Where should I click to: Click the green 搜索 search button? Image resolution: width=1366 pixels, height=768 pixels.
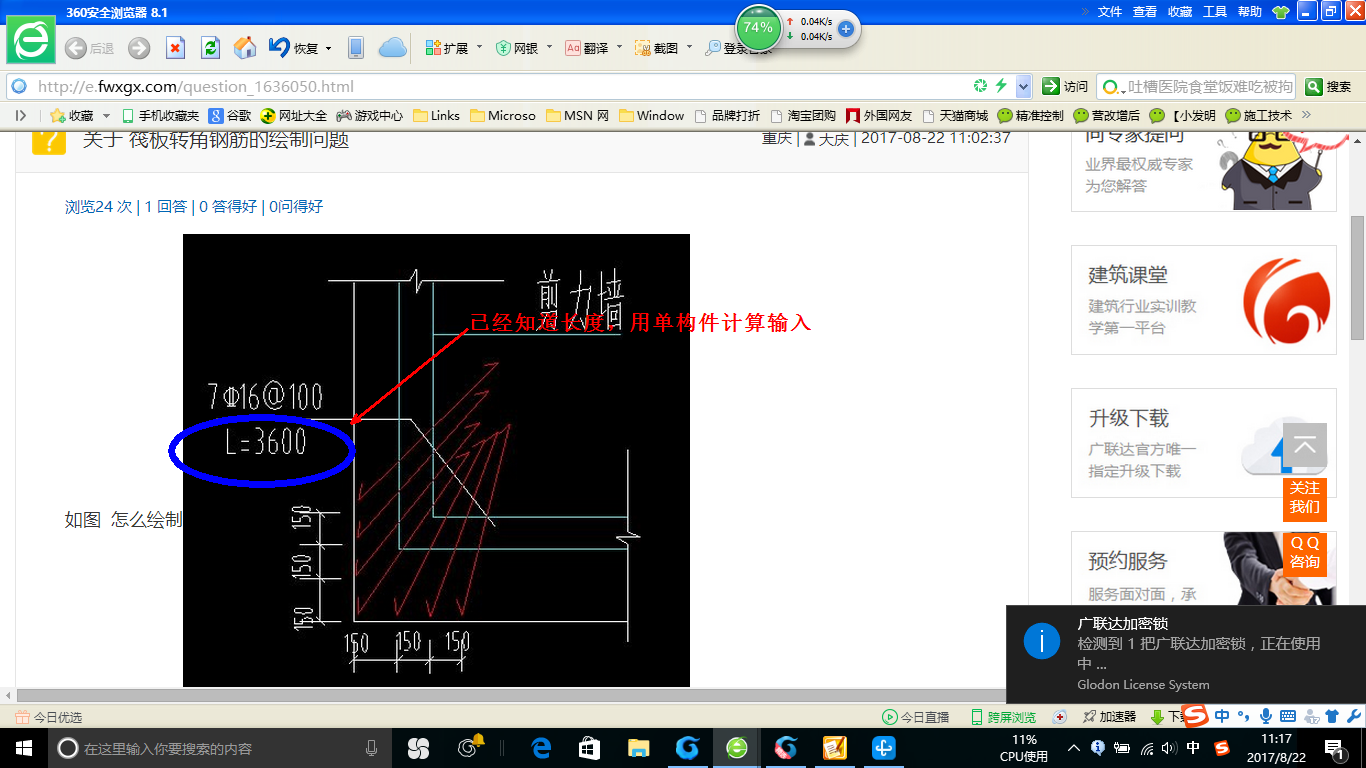(1329, 86)
